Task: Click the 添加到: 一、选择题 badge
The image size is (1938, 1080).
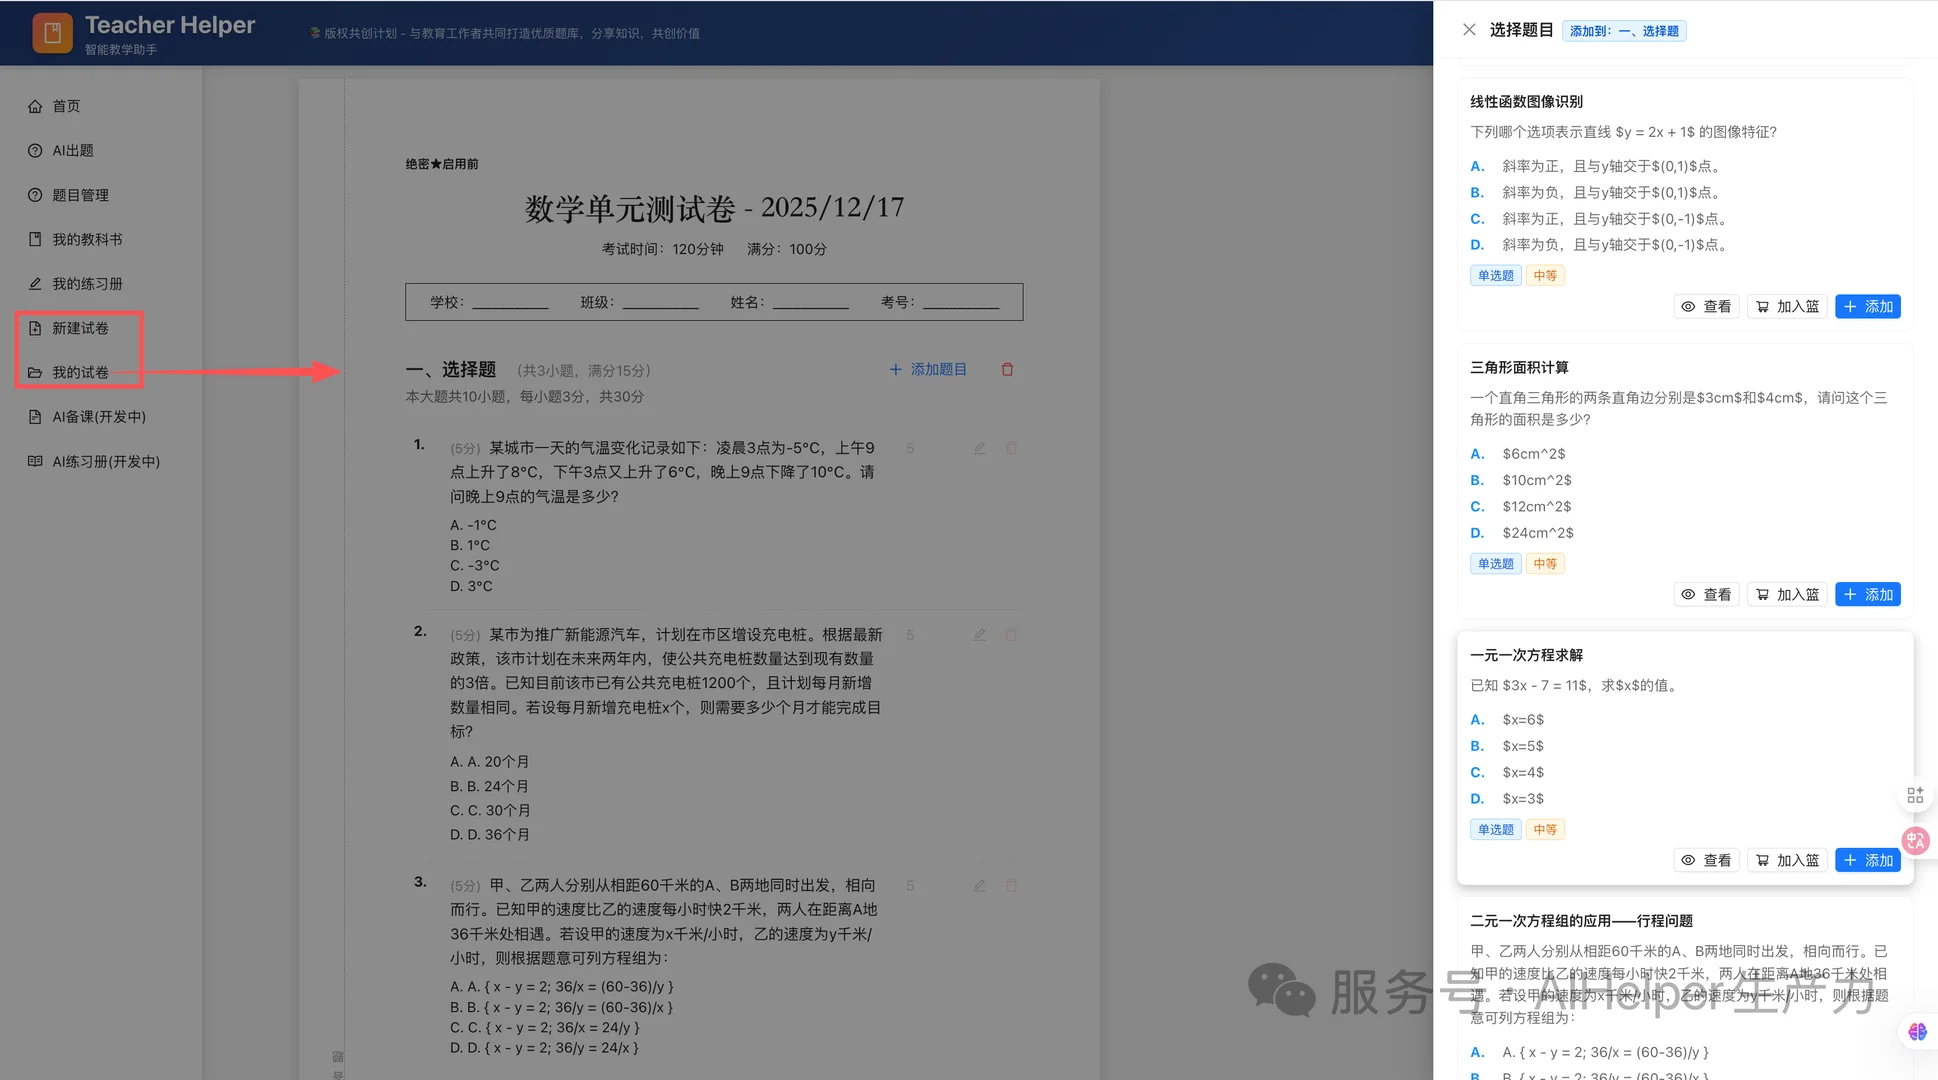Action: [x=1623, y=31]
